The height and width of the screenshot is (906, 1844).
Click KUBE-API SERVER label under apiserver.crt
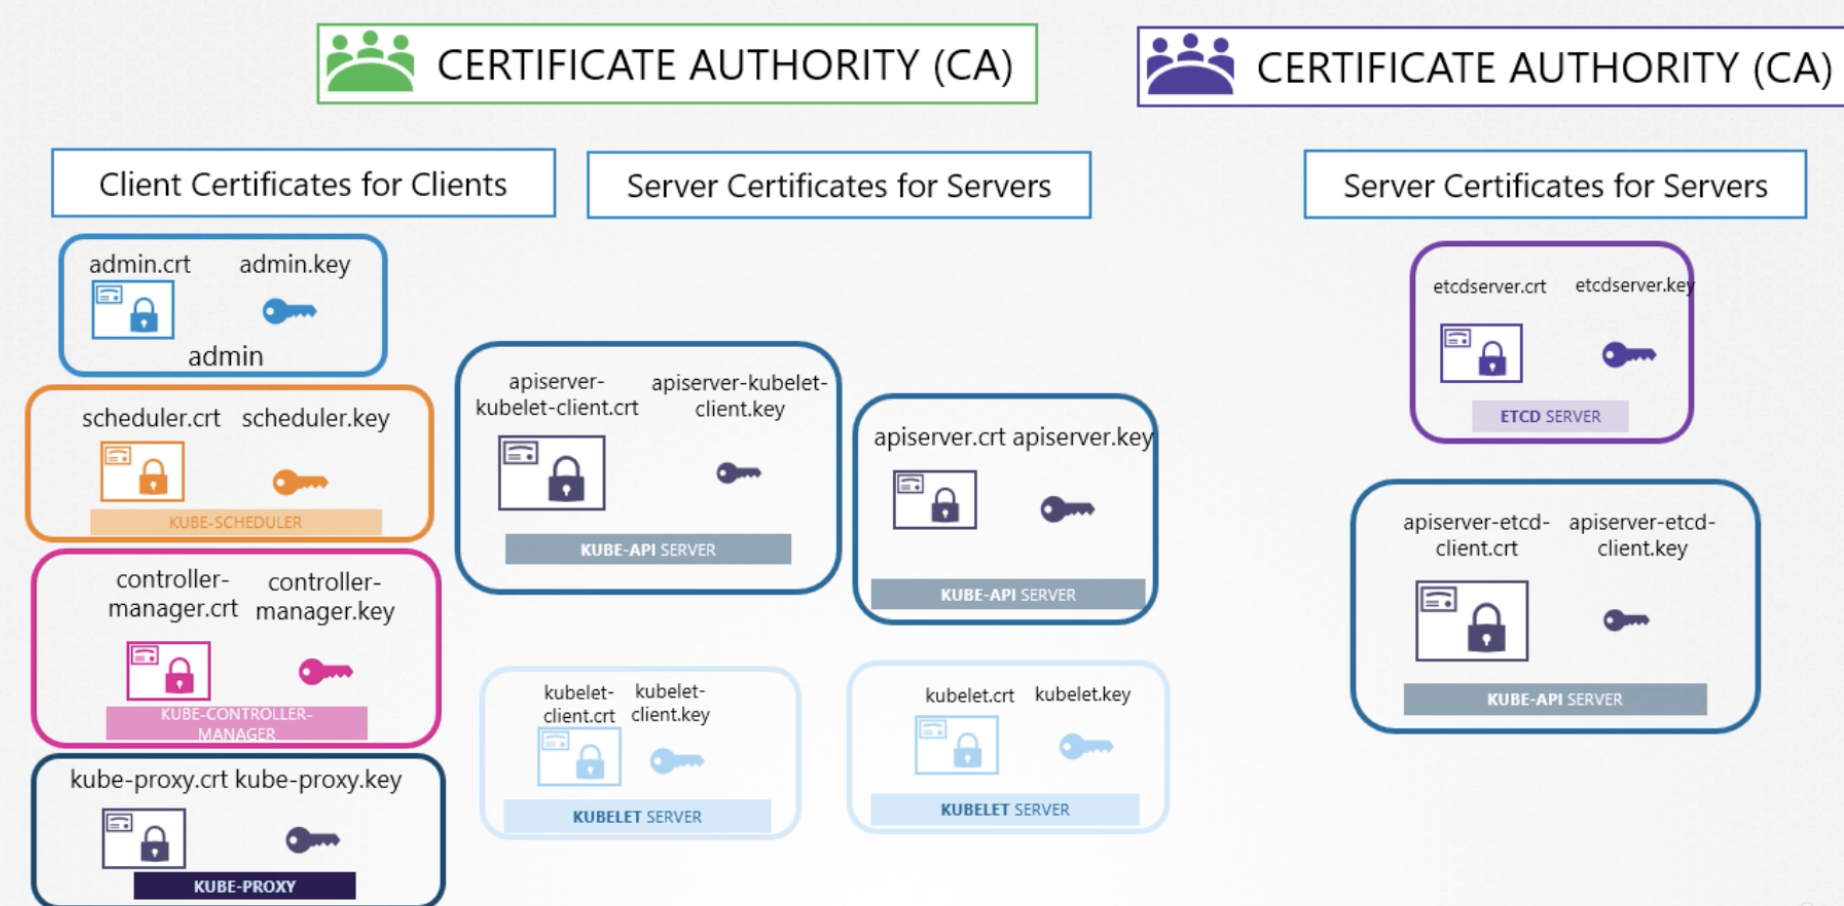pyautogui.click(x=1008, y=594)
